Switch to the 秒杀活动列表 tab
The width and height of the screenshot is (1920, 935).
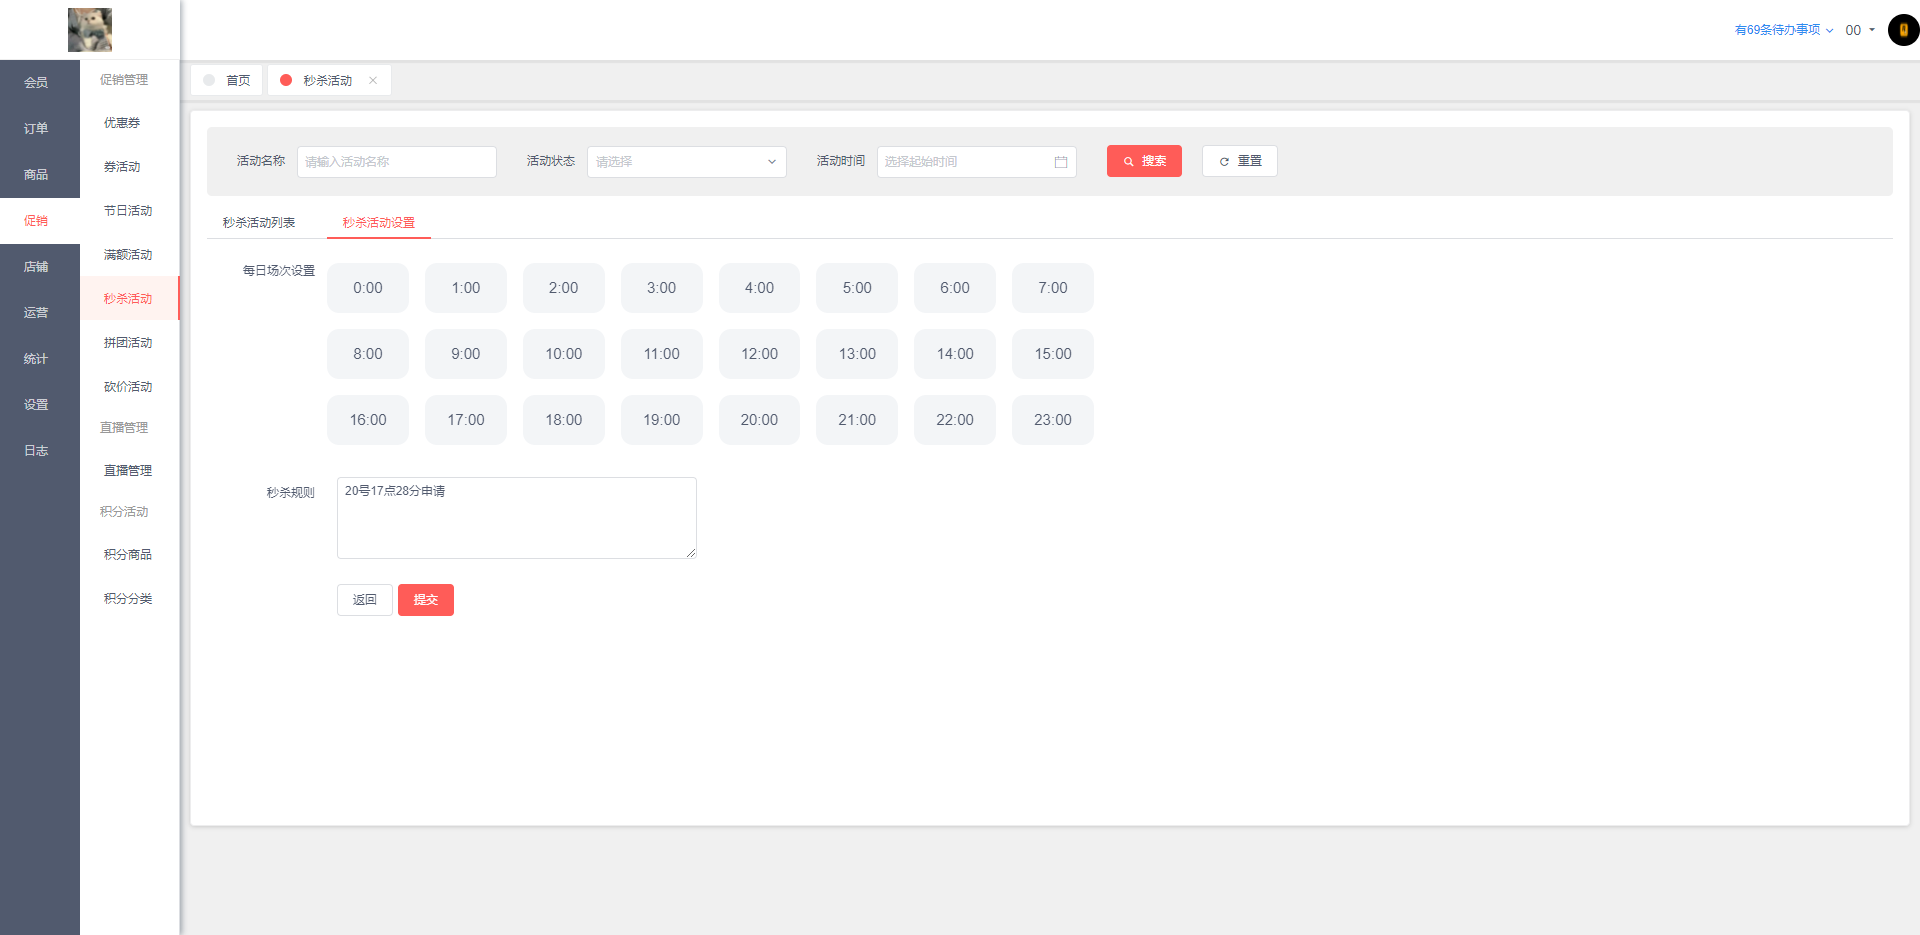(259, 222)
